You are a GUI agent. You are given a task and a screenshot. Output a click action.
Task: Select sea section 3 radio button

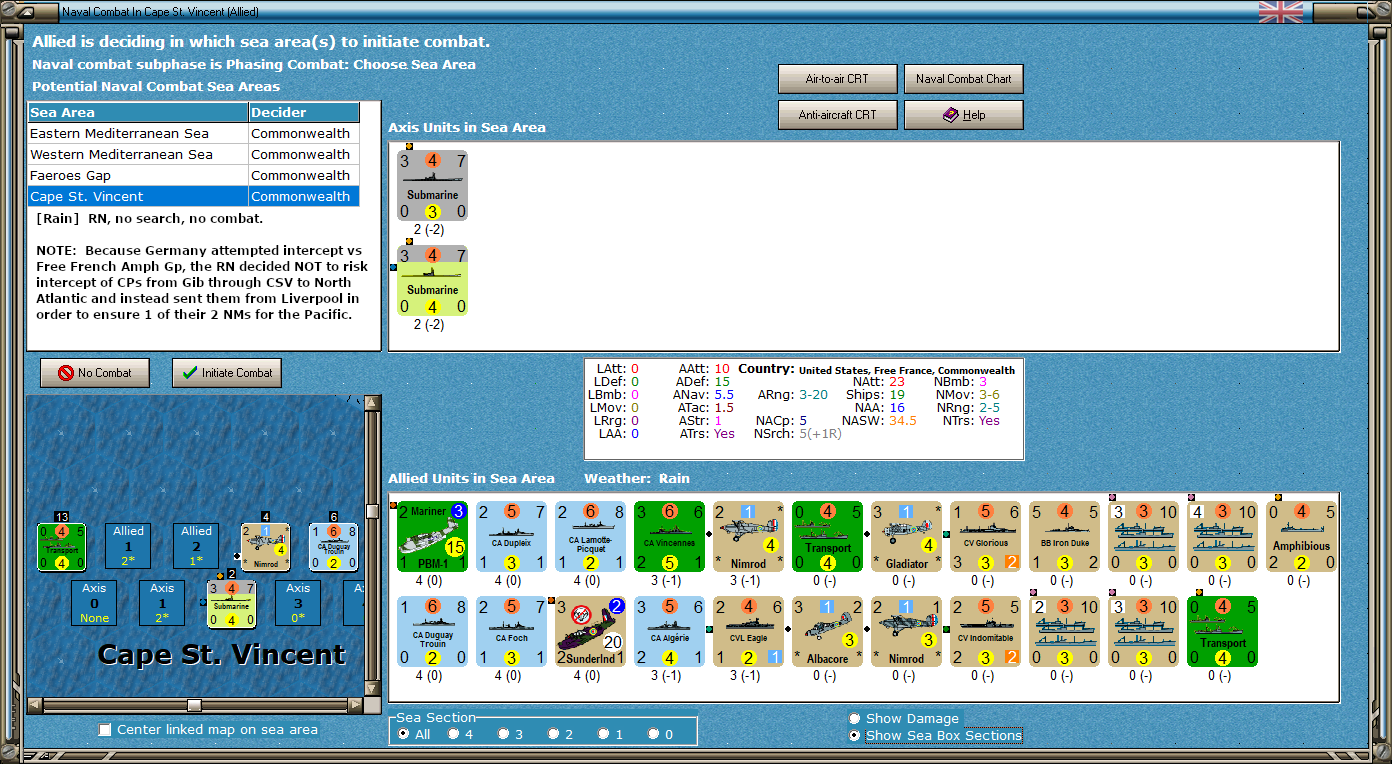click(504, 734)
